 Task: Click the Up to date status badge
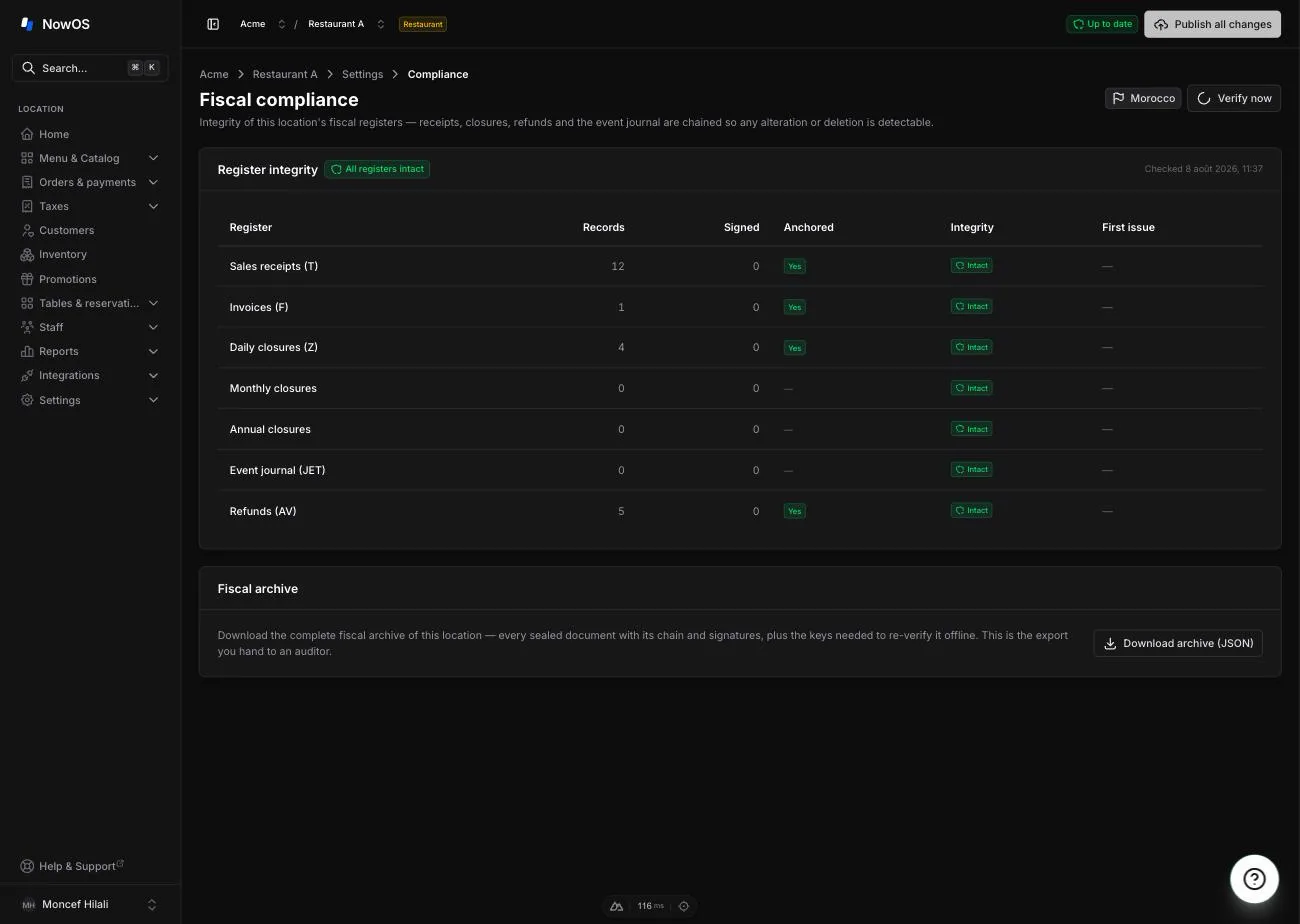[1102, 24]
